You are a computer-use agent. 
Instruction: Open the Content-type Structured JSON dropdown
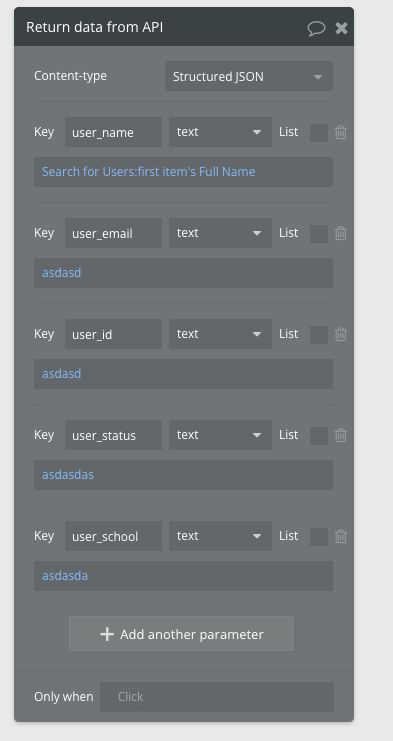[x=249, y=76]
